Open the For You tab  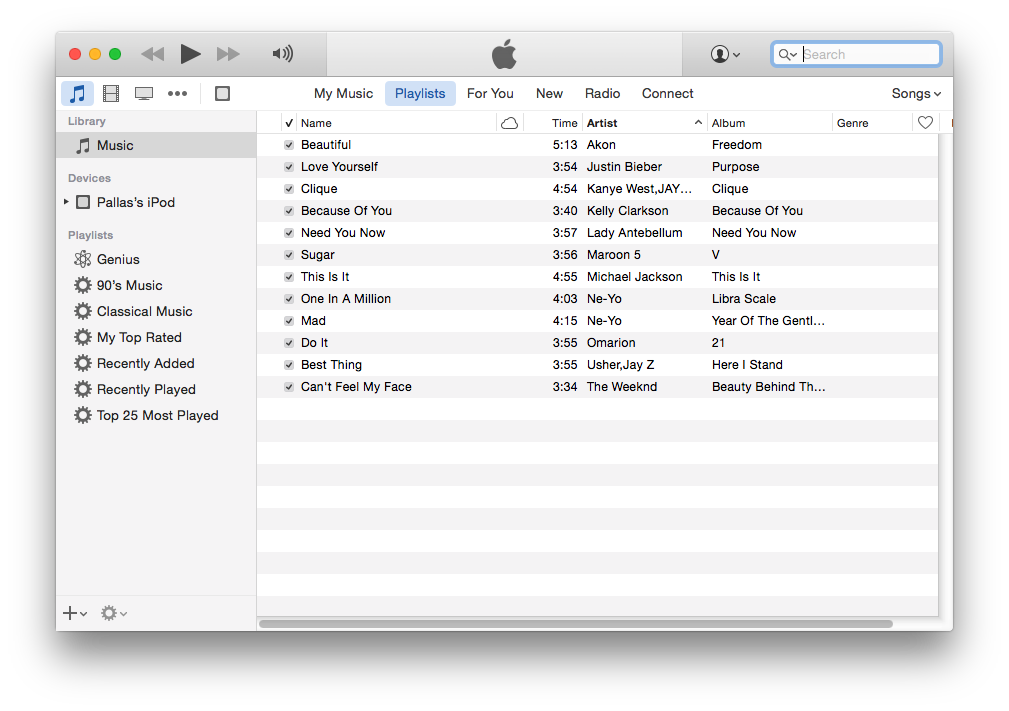(x=490, y=93)
